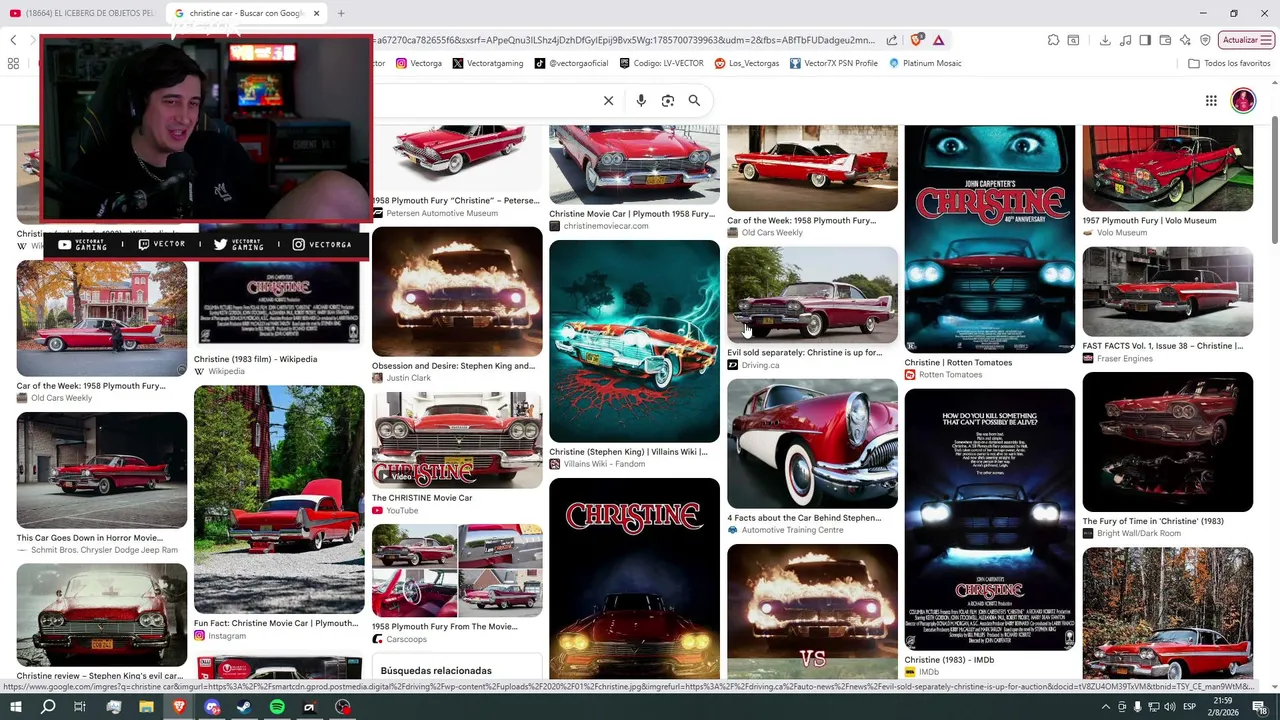Image resolution: width=1280 pixels, height=720 pixels.
Task: Go back with the browser back arrow
Action: click(13, 40)
